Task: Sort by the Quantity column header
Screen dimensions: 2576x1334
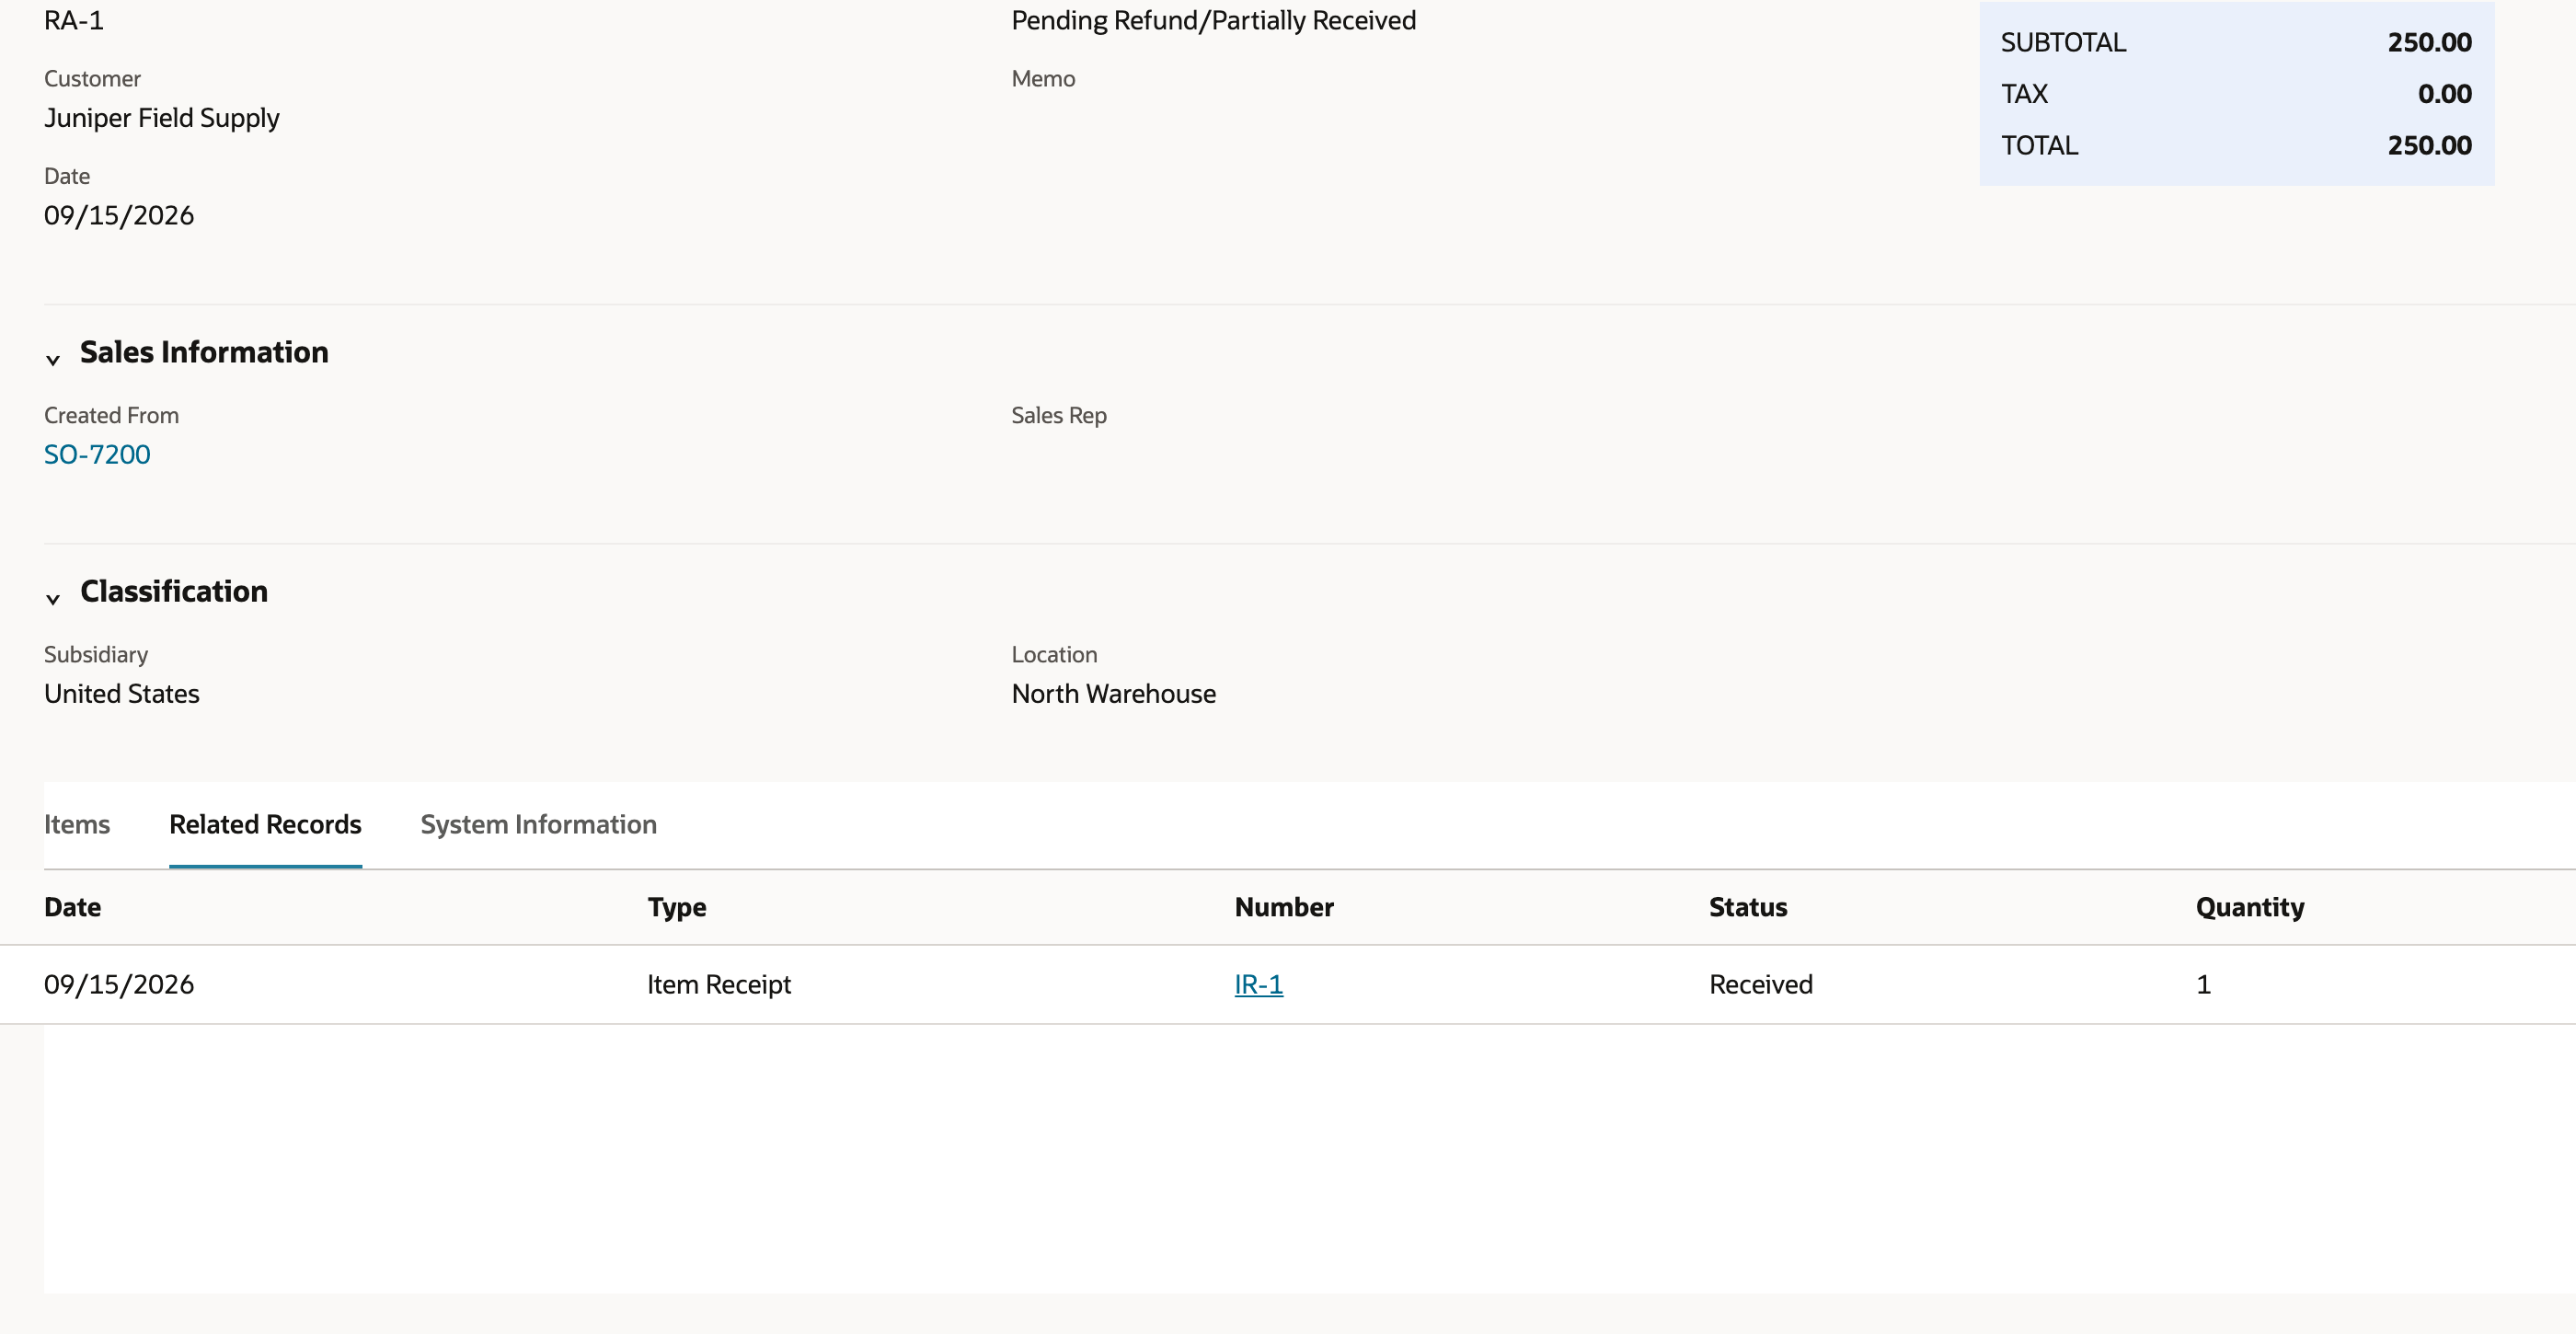Action: (2249, 907)
